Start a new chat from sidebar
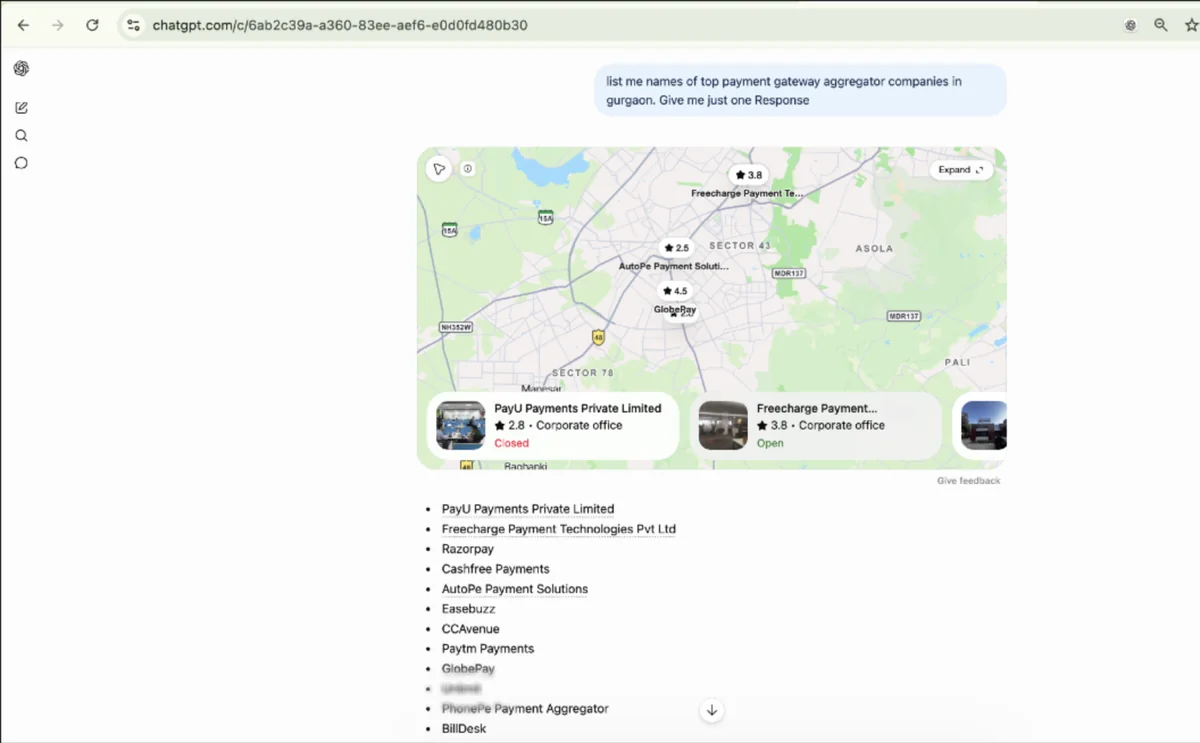This screenshot has width=1200, height=743. [x=21, y=108]
